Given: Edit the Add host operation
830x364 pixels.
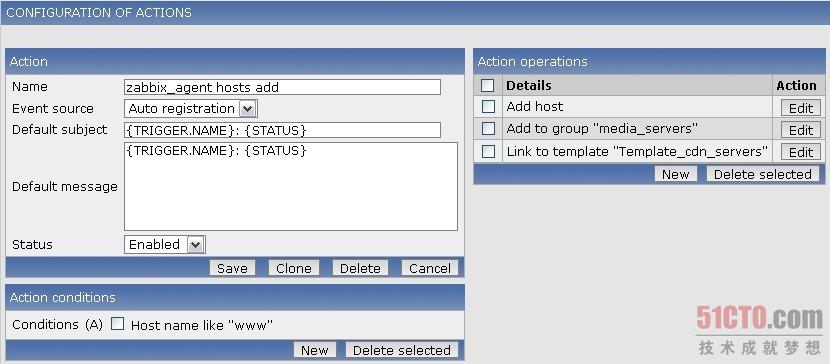Looking at the screenshot, I should (800, 108).
